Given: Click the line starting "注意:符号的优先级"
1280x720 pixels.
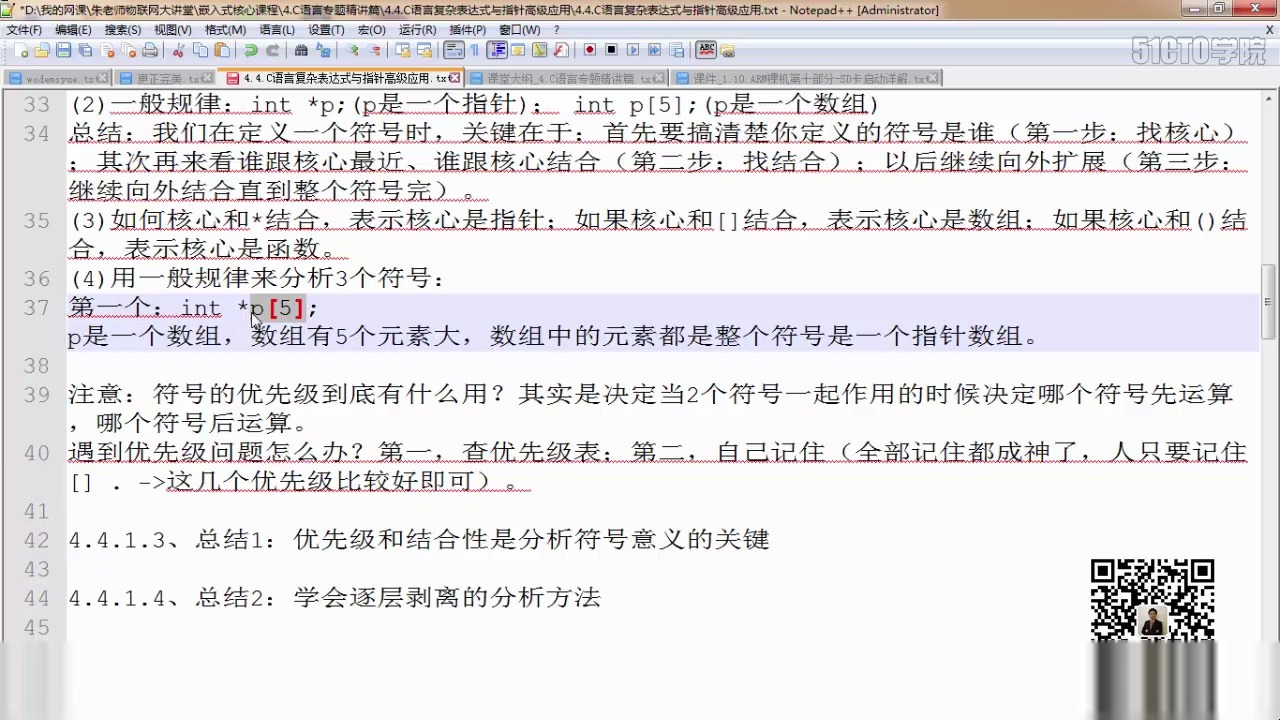Looking at the screenshot, I should click(650, 395).
